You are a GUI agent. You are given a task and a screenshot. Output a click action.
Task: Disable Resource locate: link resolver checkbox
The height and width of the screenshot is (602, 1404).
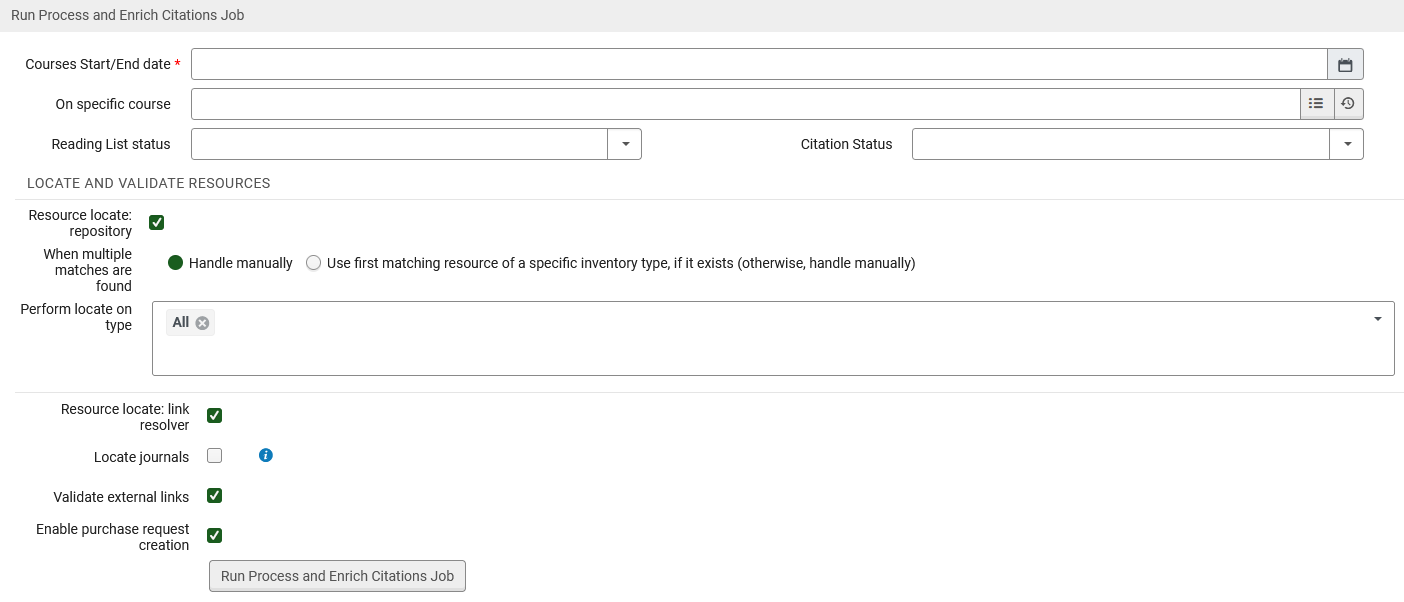click(x=214, y=416)
